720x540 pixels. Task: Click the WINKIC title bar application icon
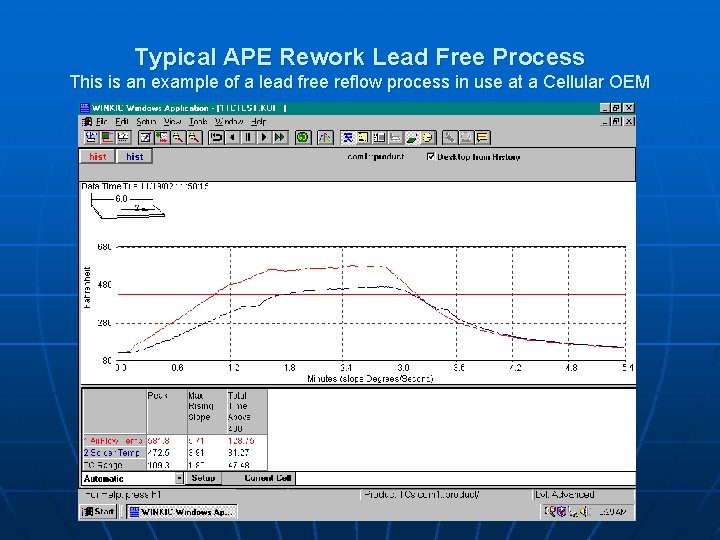[85, 108]
